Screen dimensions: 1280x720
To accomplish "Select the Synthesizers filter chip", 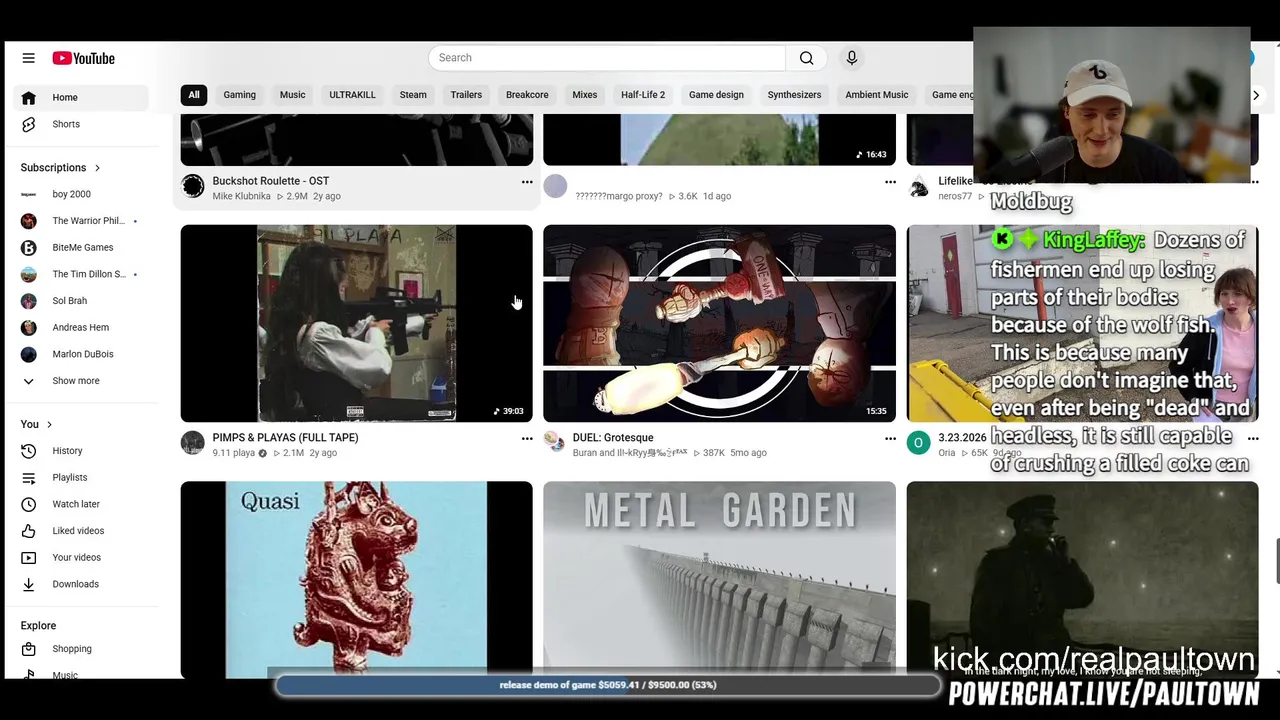I will tap(794, 95).
